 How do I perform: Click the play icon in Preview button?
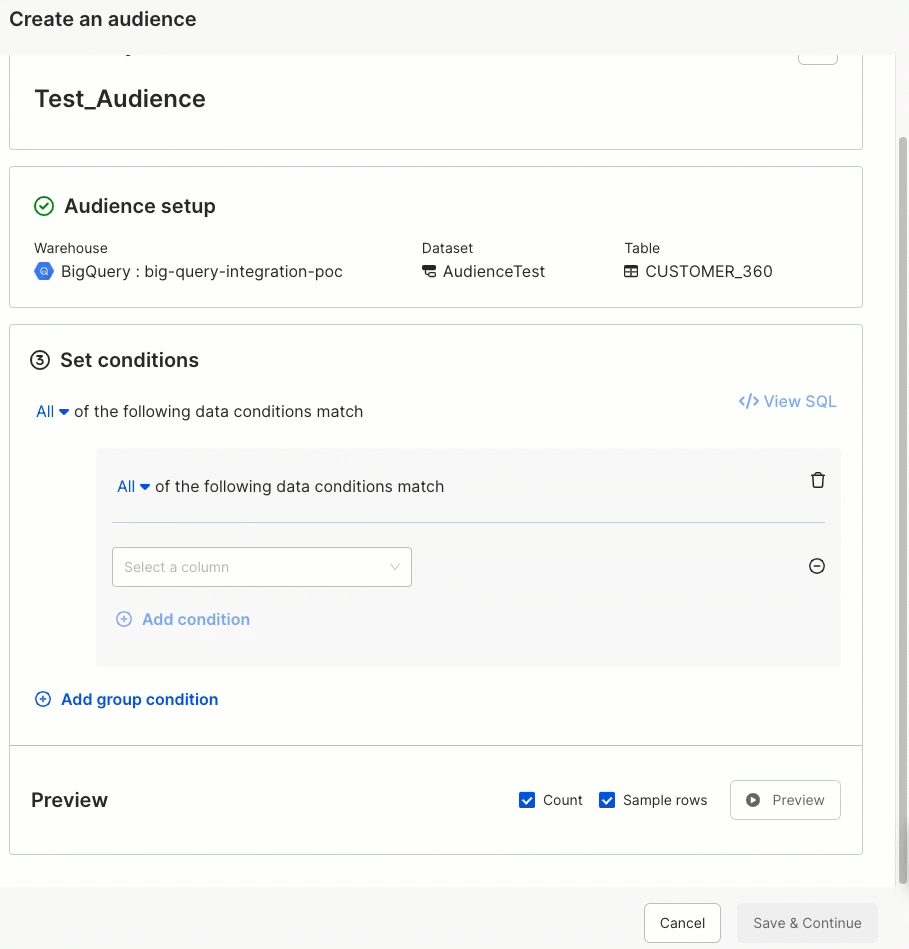click(x=753, y=800)
